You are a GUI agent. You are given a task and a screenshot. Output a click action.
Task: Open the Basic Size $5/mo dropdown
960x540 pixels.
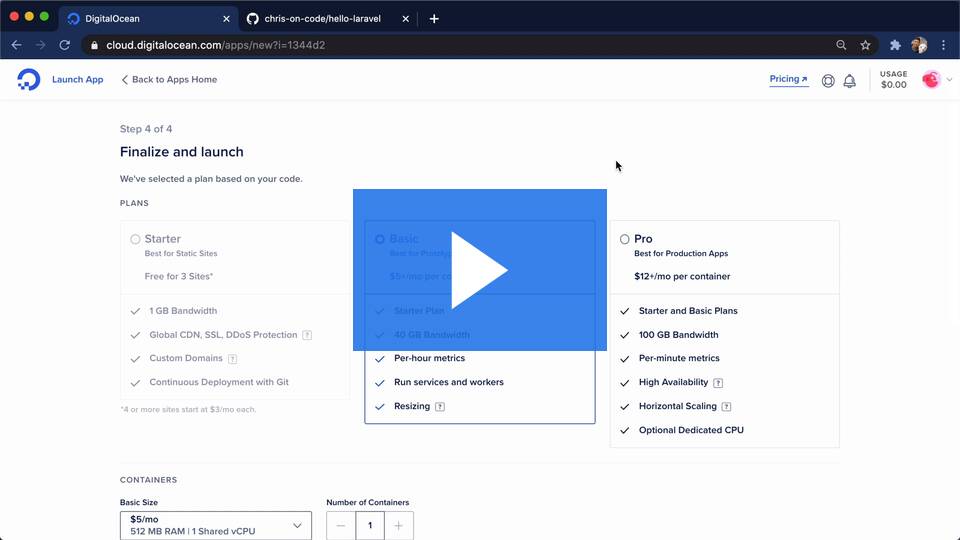pos(216,525)
